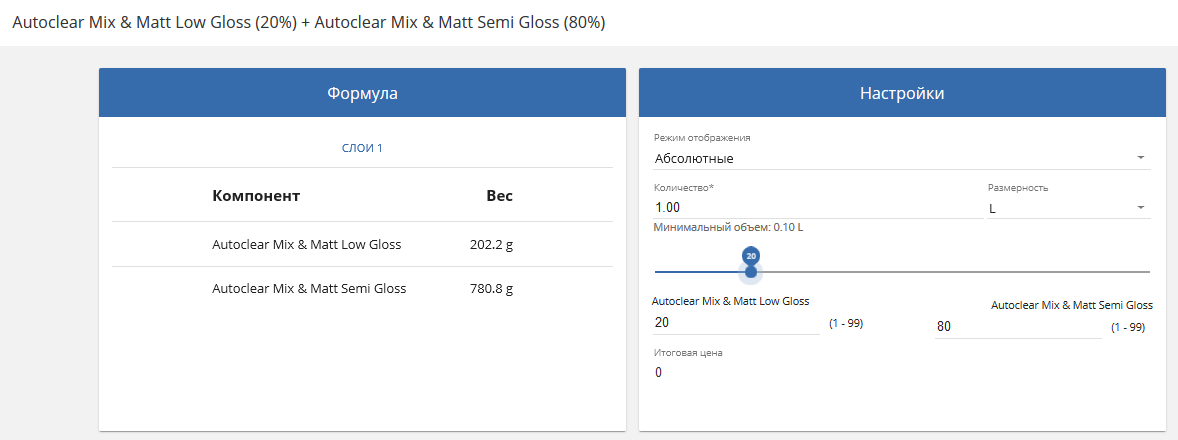Select the Autoclear Mix & Matt Low Gloss row
1178x440 pixels.
362,244
